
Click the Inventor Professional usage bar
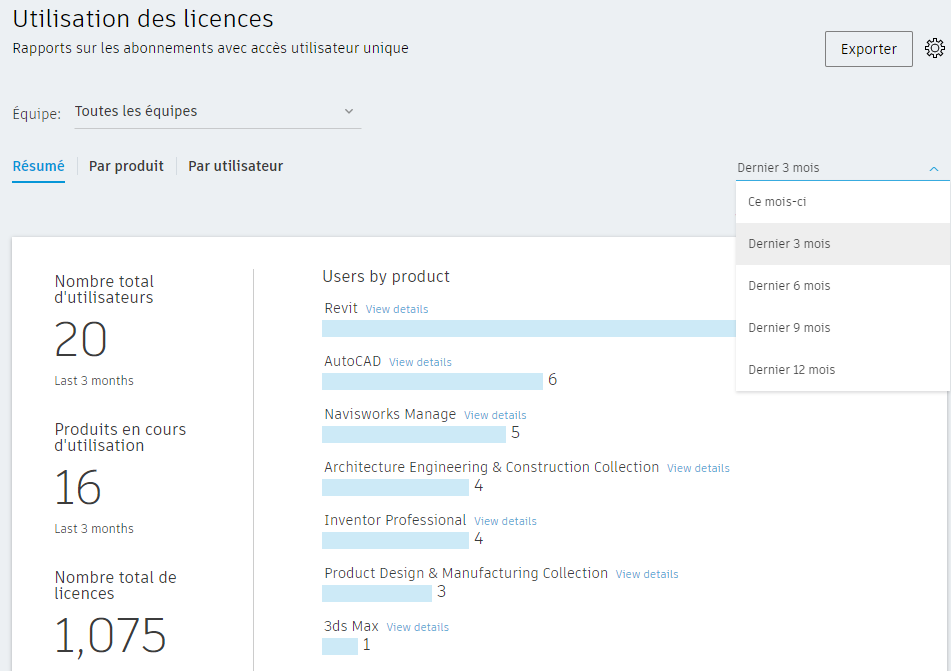[x=395, y=540]
